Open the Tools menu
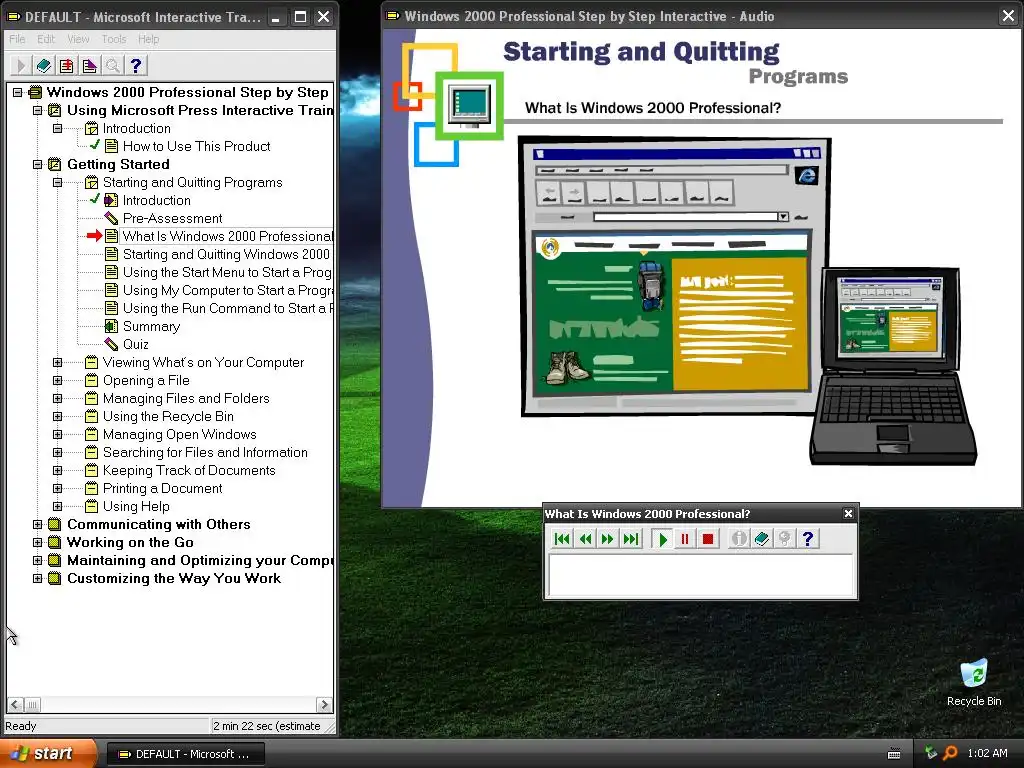Image resolution: width=1024 pixels, height=768 pixels. click(114, 39)
